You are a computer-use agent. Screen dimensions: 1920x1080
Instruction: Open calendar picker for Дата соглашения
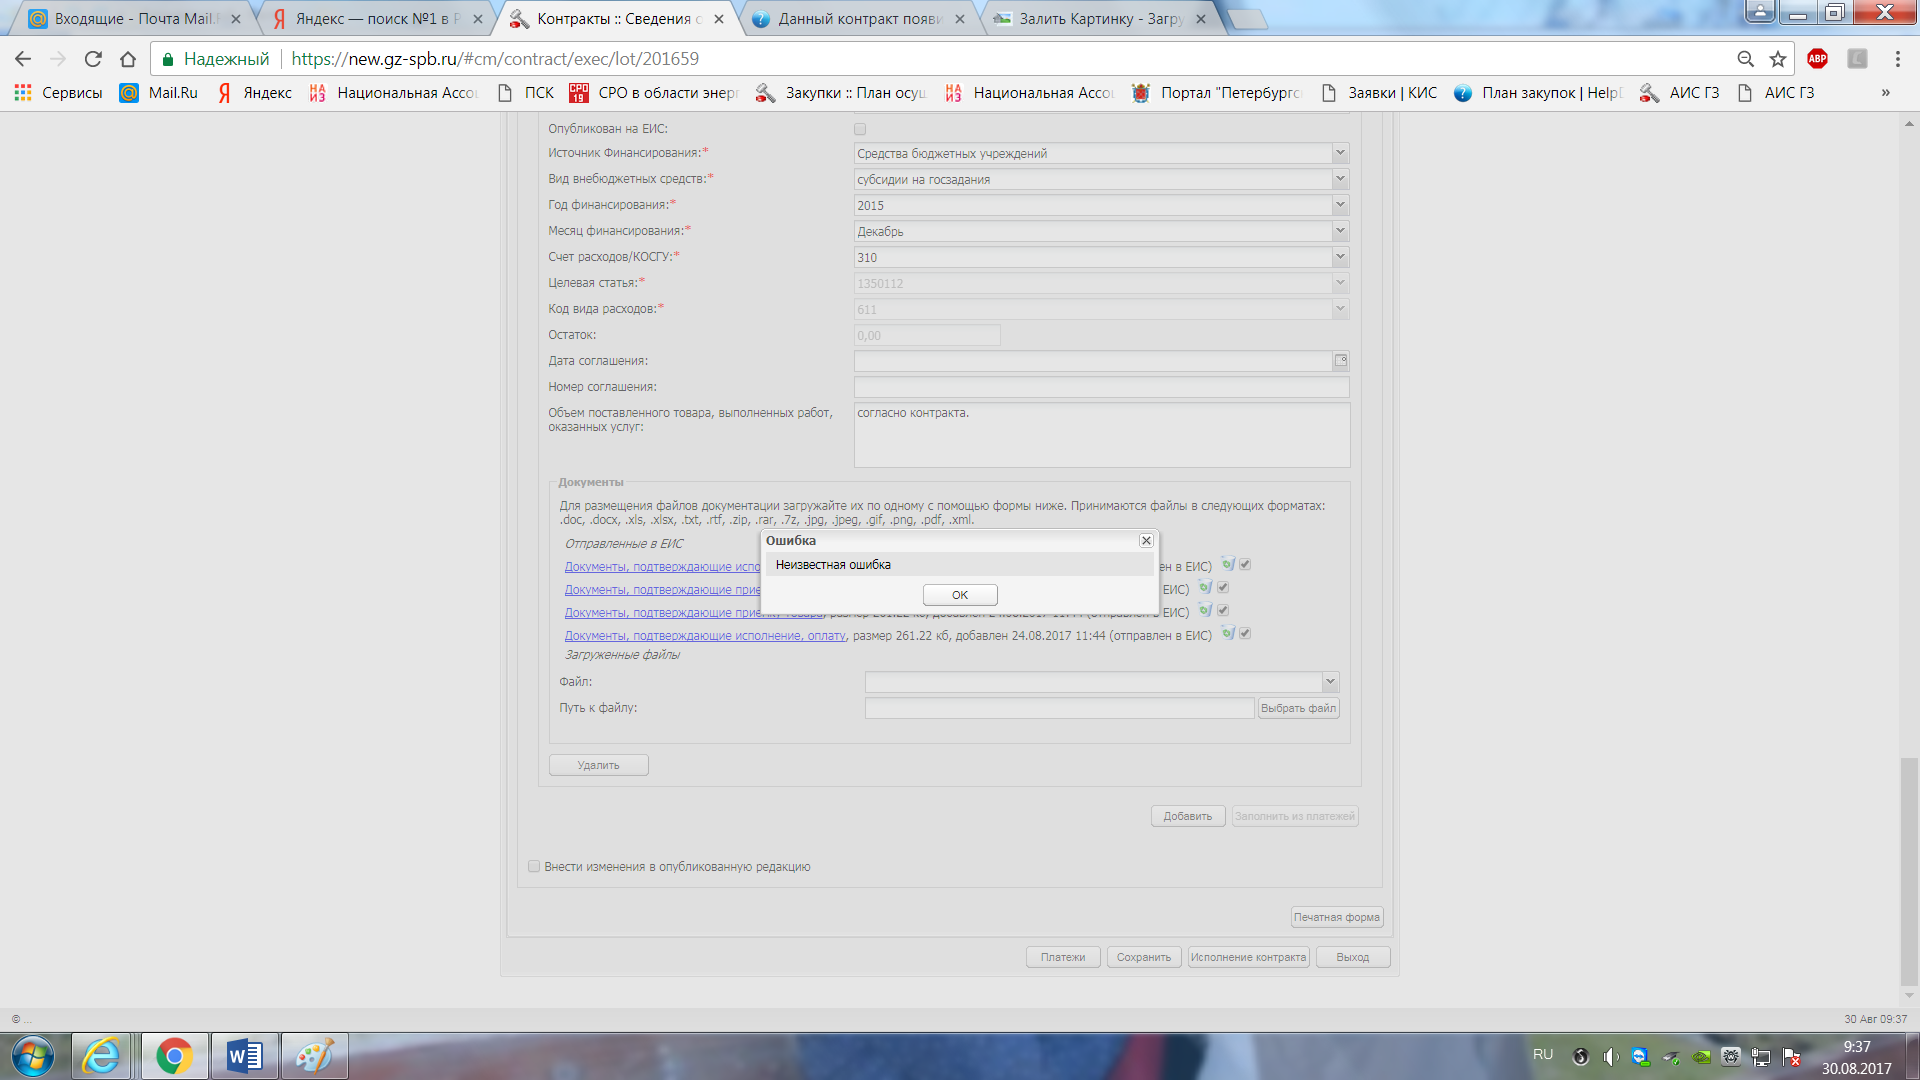tap(1340, 361)
